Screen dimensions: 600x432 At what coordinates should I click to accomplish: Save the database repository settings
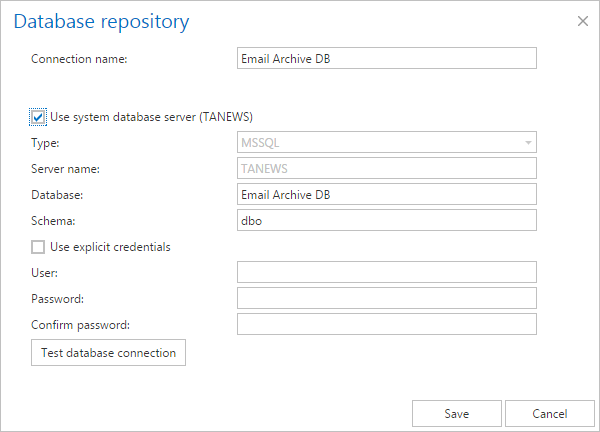pyautogui.click(x=456, y=413)
